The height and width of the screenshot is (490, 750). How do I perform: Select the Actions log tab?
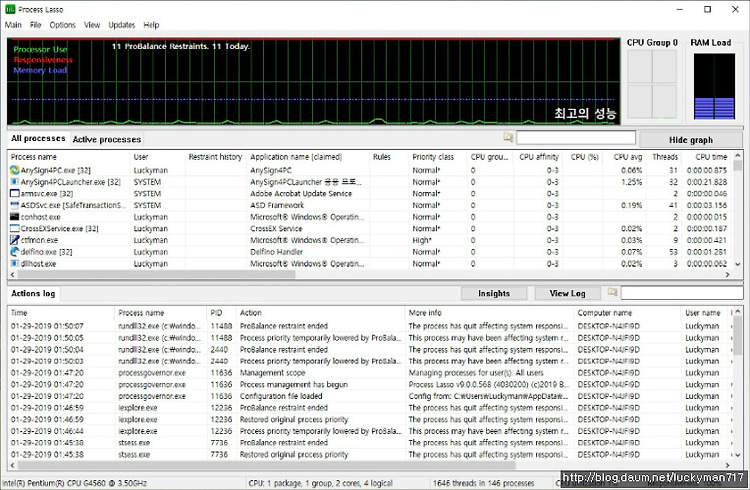coord(33,293)
